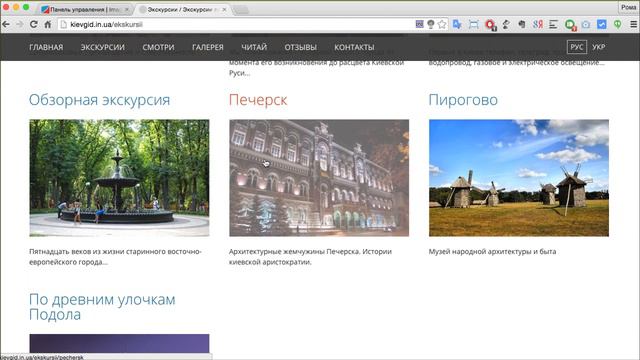The width and height of the screenshot is (640, 360).
Task: Open the ГАЛЕРЕЯ menu item
Action: coord(208,47)
